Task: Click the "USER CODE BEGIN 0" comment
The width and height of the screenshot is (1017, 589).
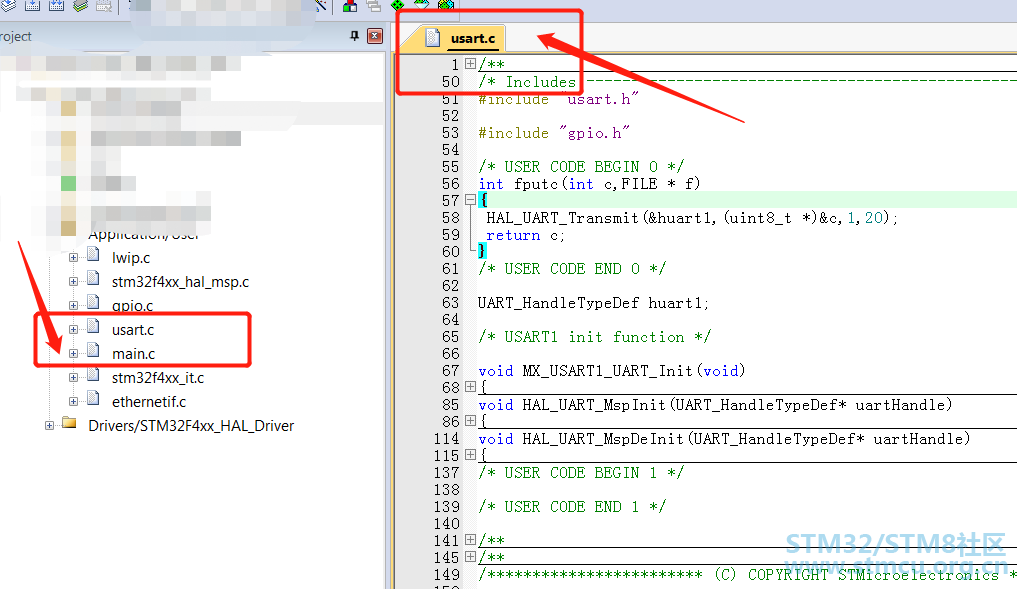Action: pyautogui.click(x=581, y=167)
